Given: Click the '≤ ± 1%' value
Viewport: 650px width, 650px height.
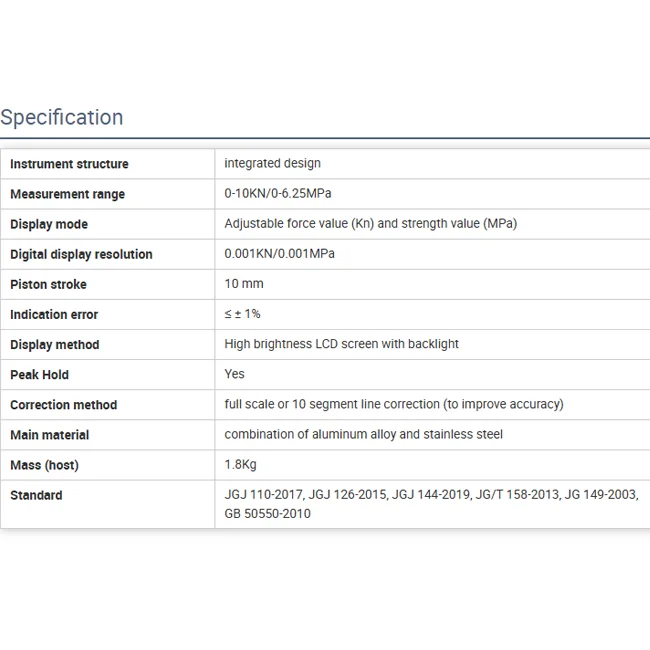Looking at the screenshot, I should click(242, 313).
